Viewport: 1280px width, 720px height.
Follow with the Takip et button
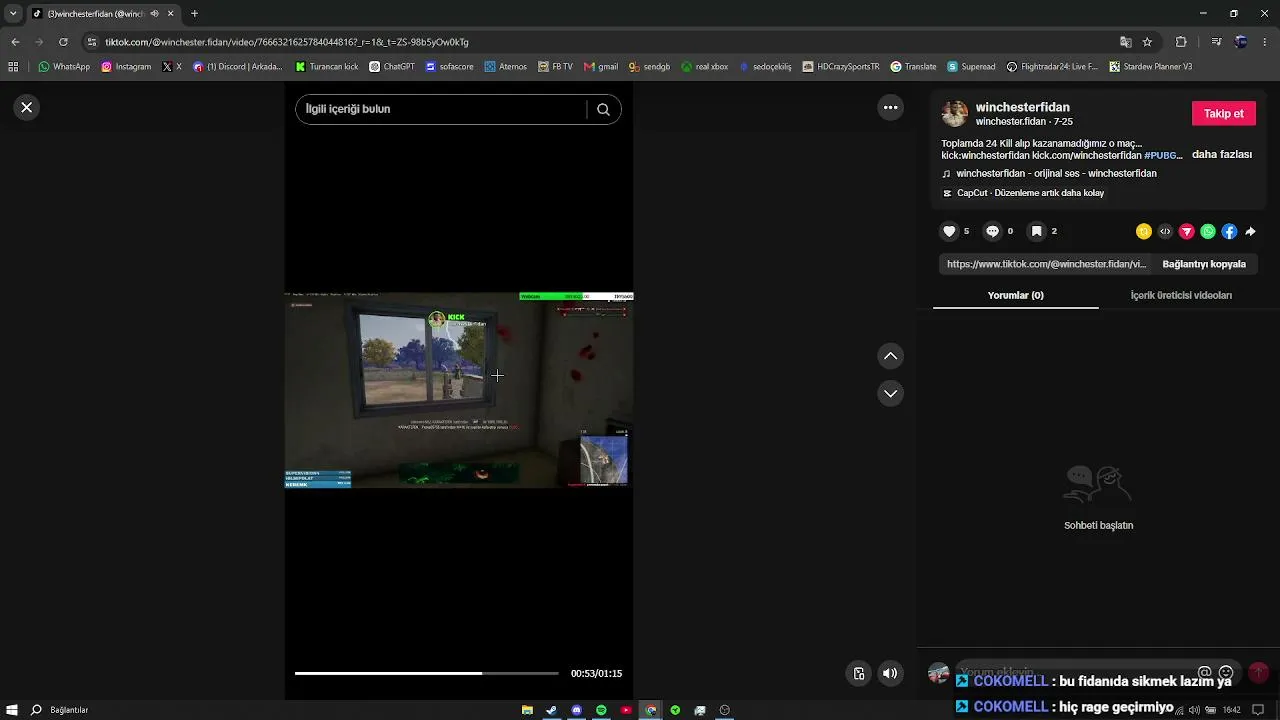click(x=1224, y=113)
